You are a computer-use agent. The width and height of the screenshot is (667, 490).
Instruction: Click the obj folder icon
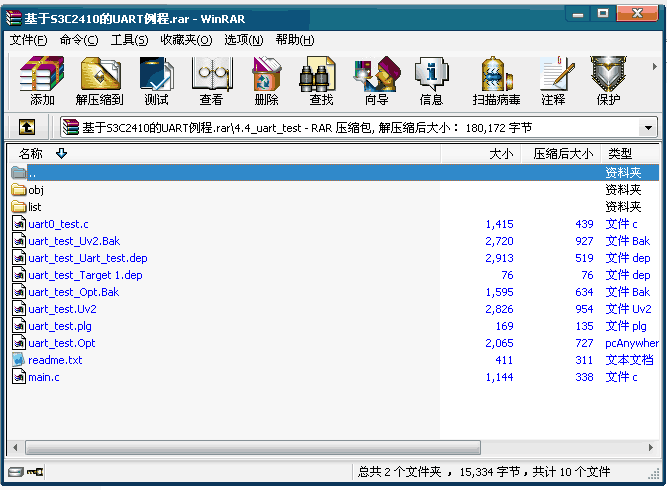[19, 190]
